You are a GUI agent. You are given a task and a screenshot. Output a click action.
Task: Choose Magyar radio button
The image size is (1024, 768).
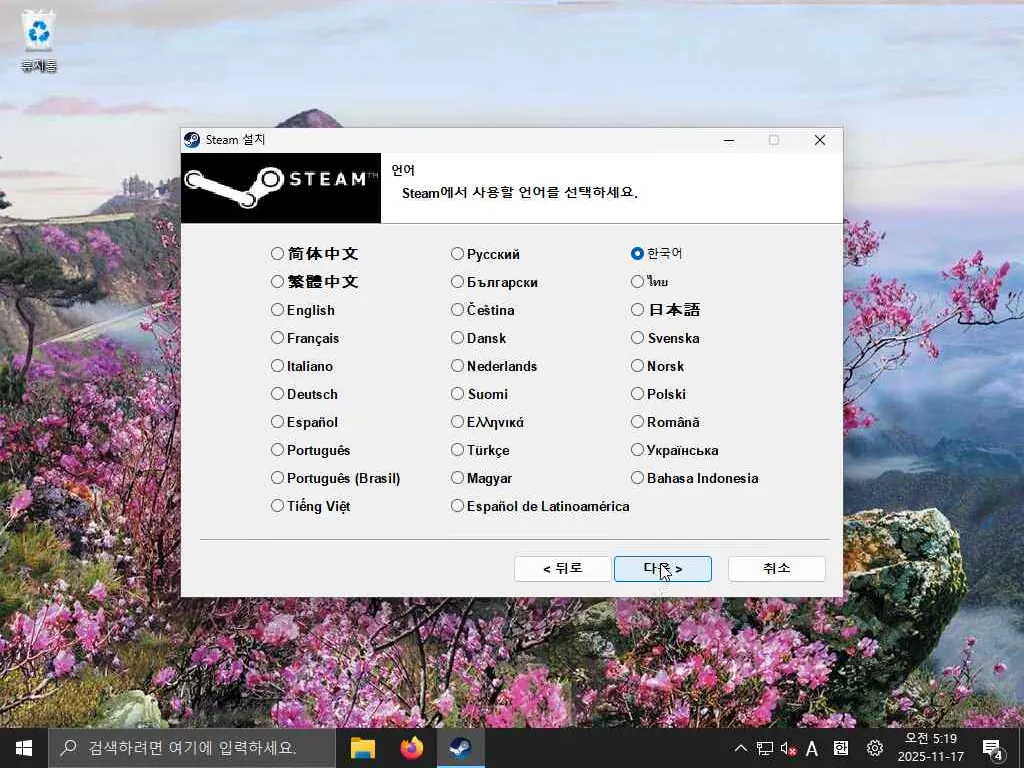coord(482,479)
